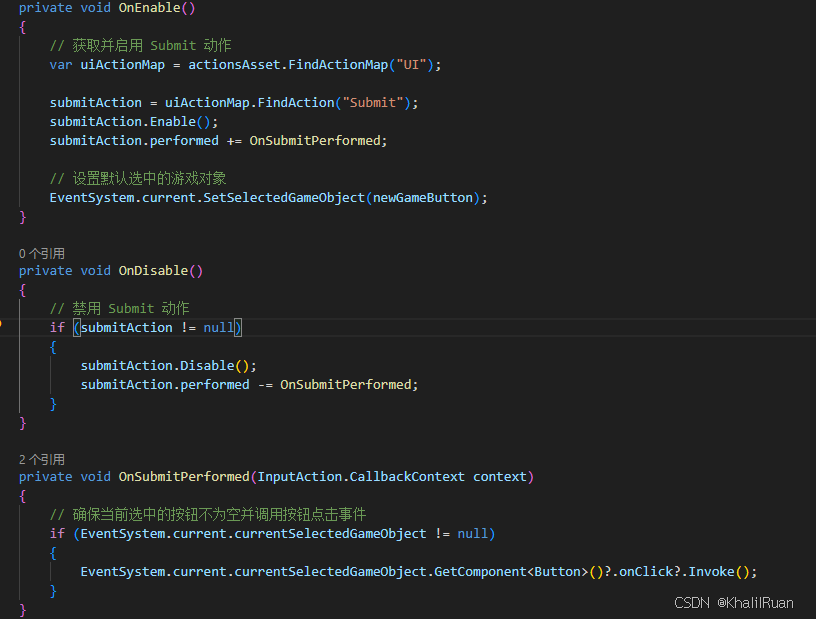Image resolution: width=816 pixels, height=619 pixels.
Task: Click the newGameButton argument
Action: pos(423,198)
